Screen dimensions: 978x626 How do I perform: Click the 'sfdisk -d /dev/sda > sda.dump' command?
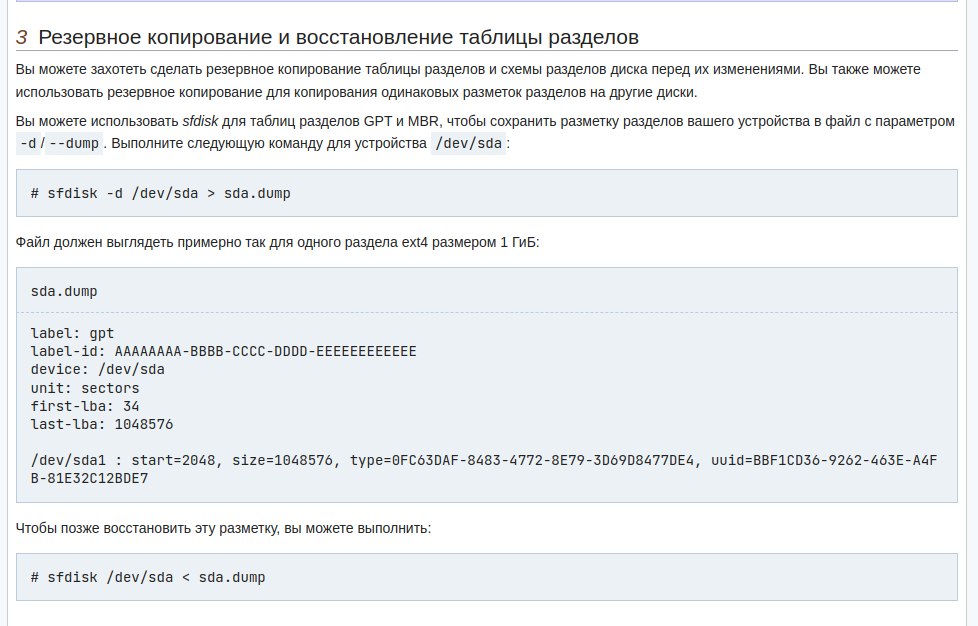coord(161,193)
